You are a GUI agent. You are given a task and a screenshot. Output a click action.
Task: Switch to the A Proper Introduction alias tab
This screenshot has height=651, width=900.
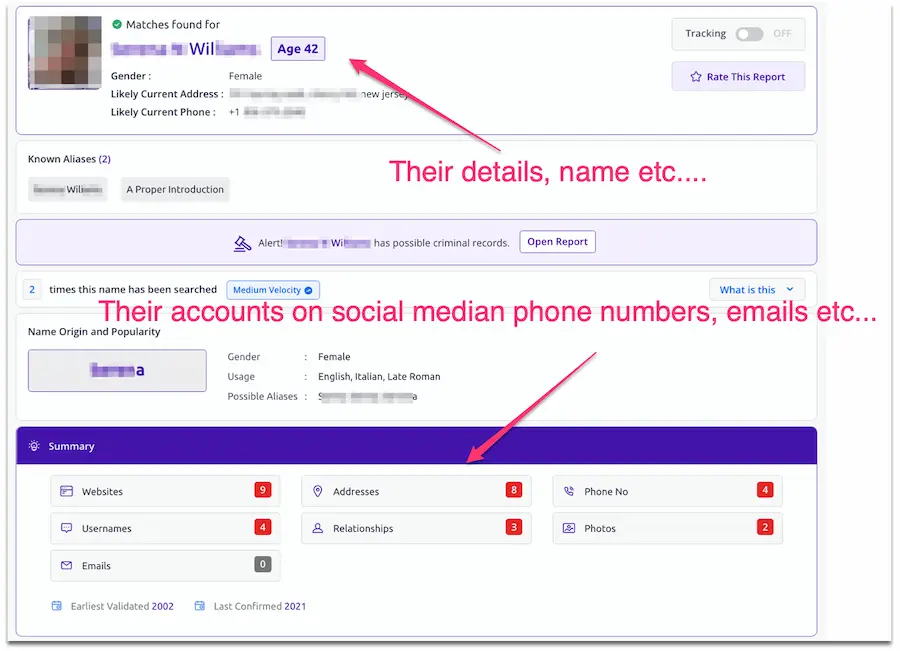pos(174,189)
